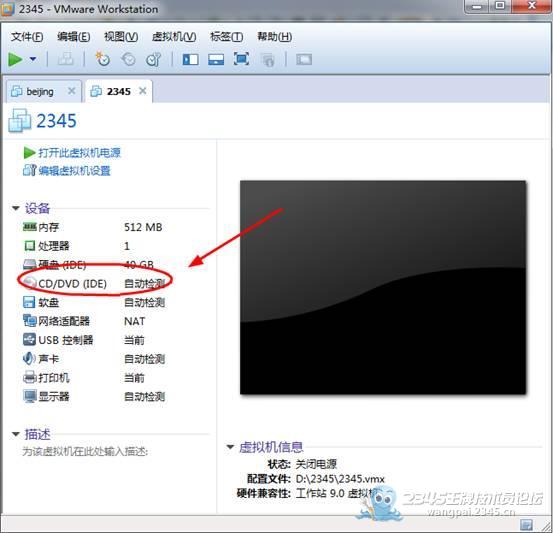
Task: Enter full screen mode icon
Action: [241, 59]
